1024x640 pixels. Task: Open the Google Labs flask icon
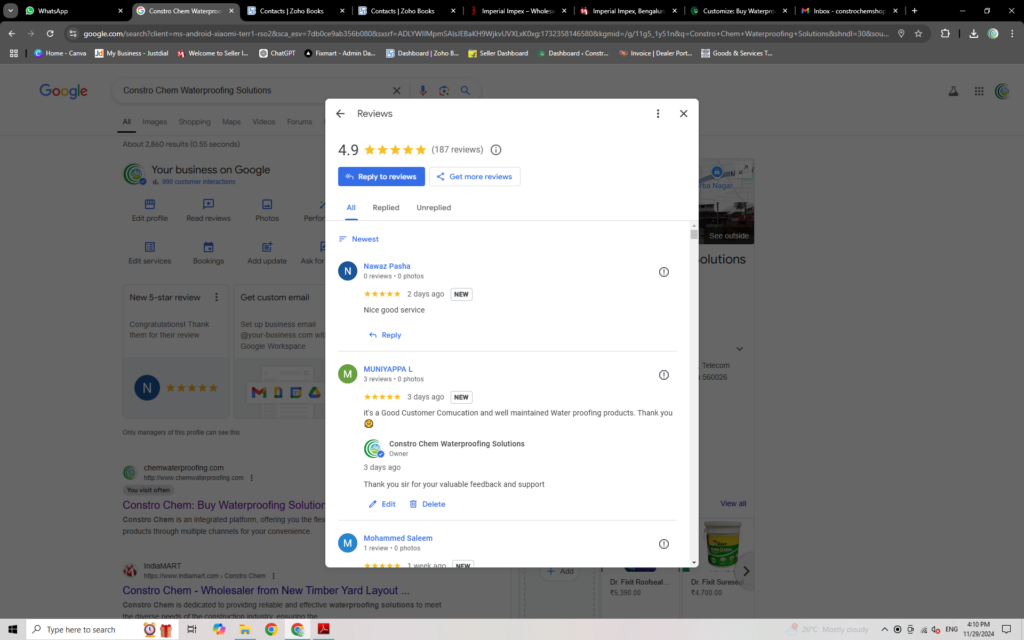[x=953, y=91]
